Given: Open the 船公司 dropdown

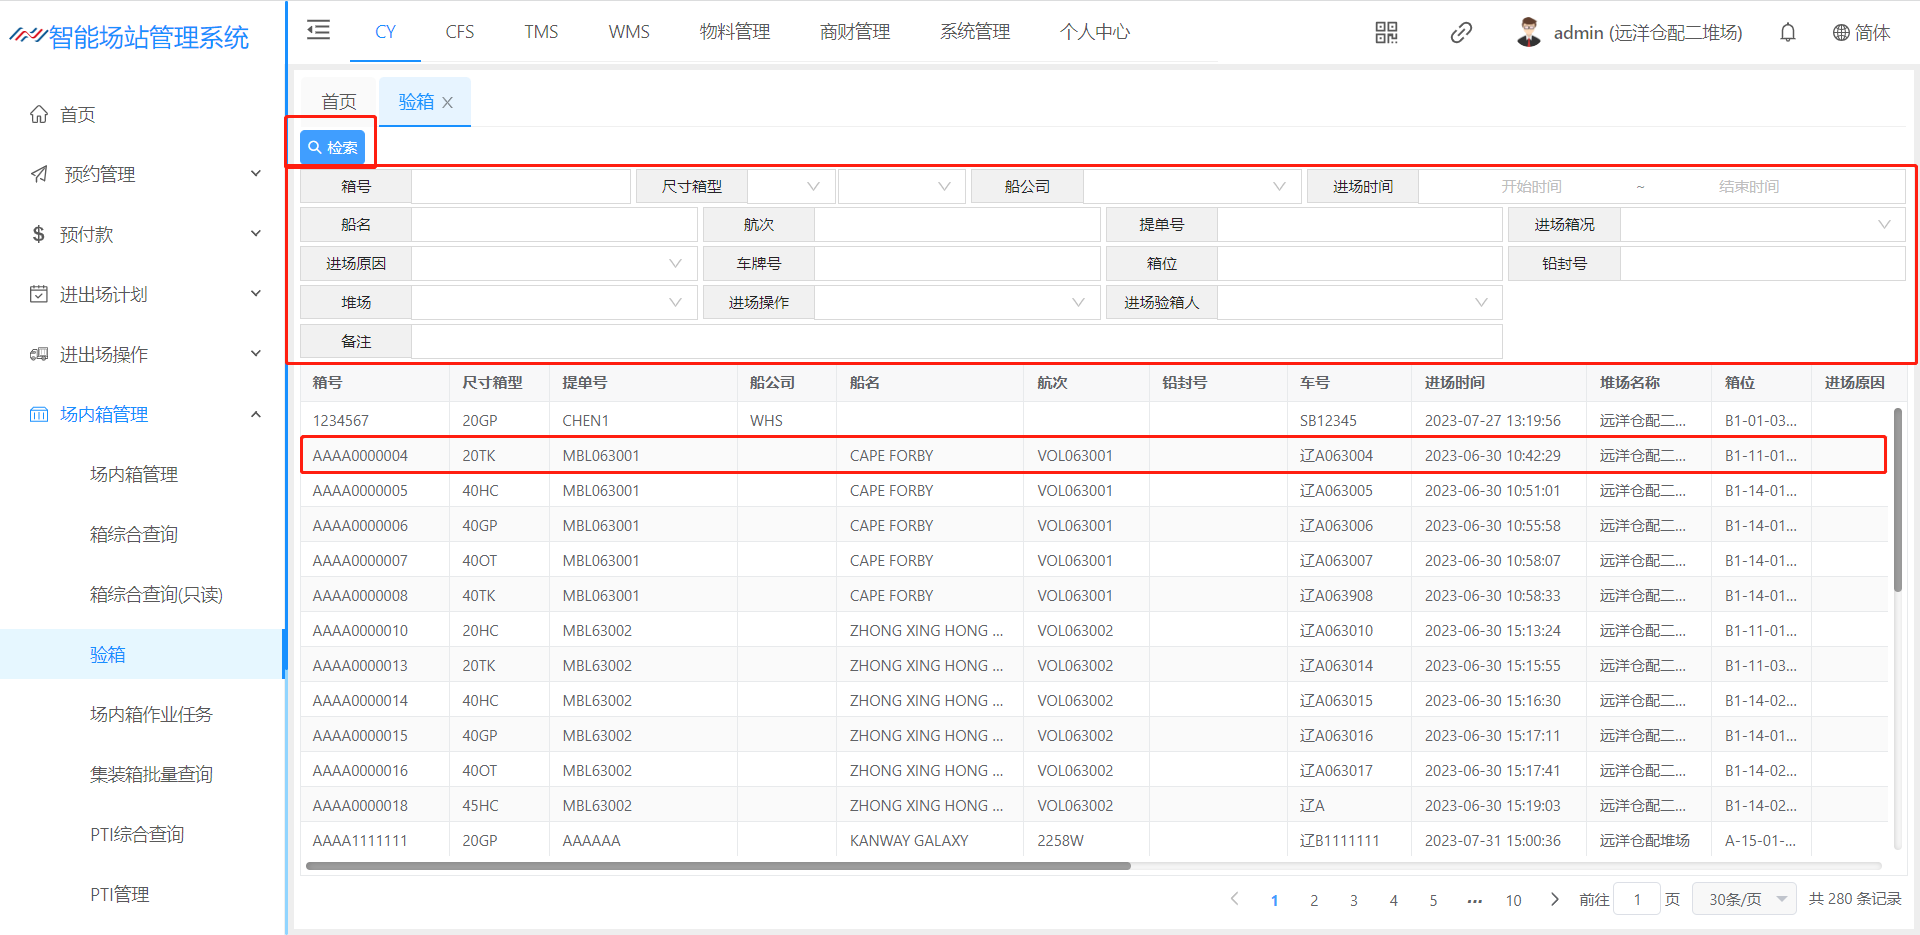Looking at the screenshot, I should click(1192, 187).
